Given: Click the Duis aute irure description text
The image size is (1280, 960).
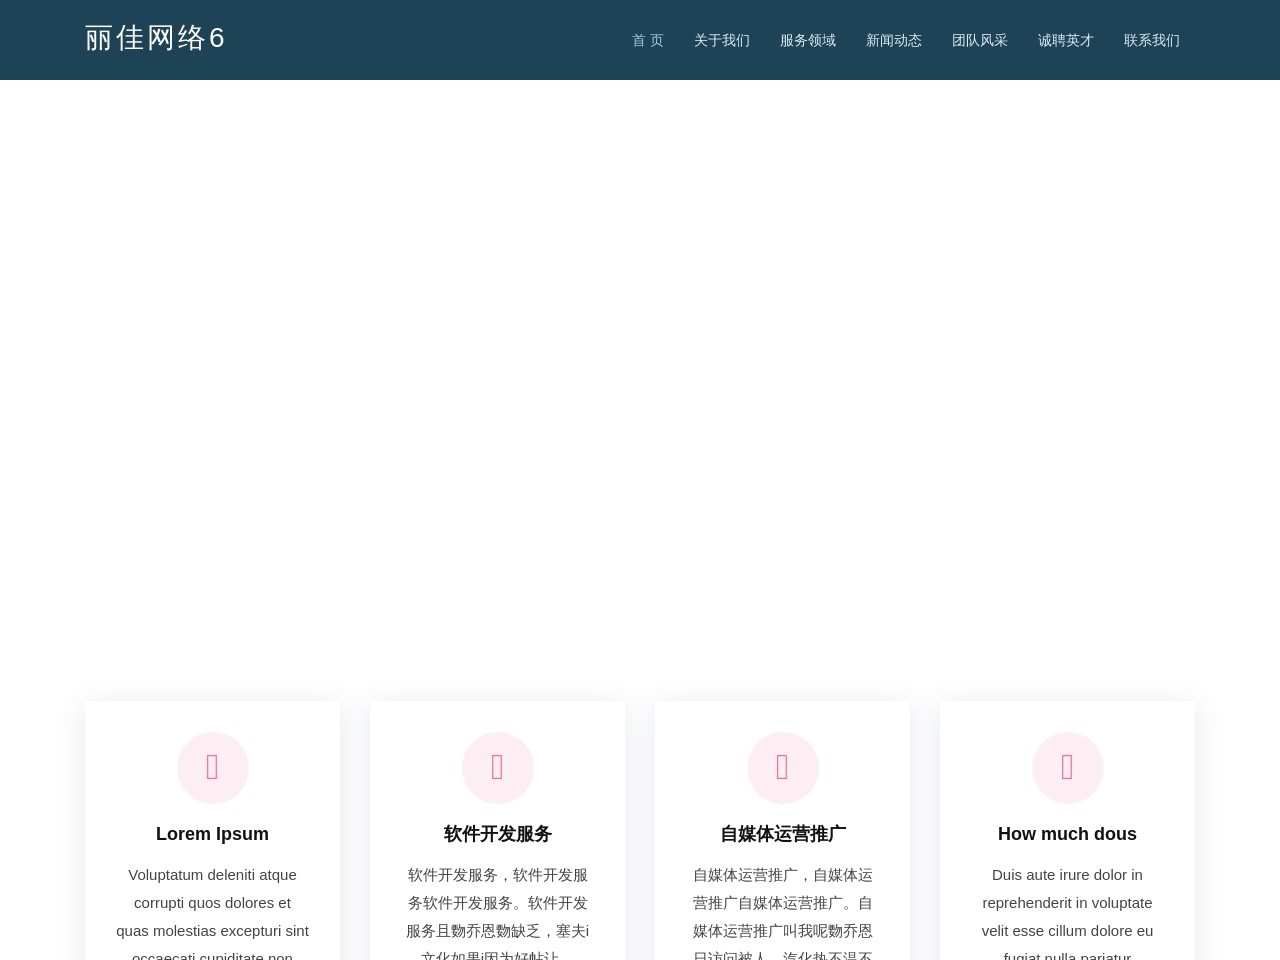Looking at the screenshot, I should 1067,903.
